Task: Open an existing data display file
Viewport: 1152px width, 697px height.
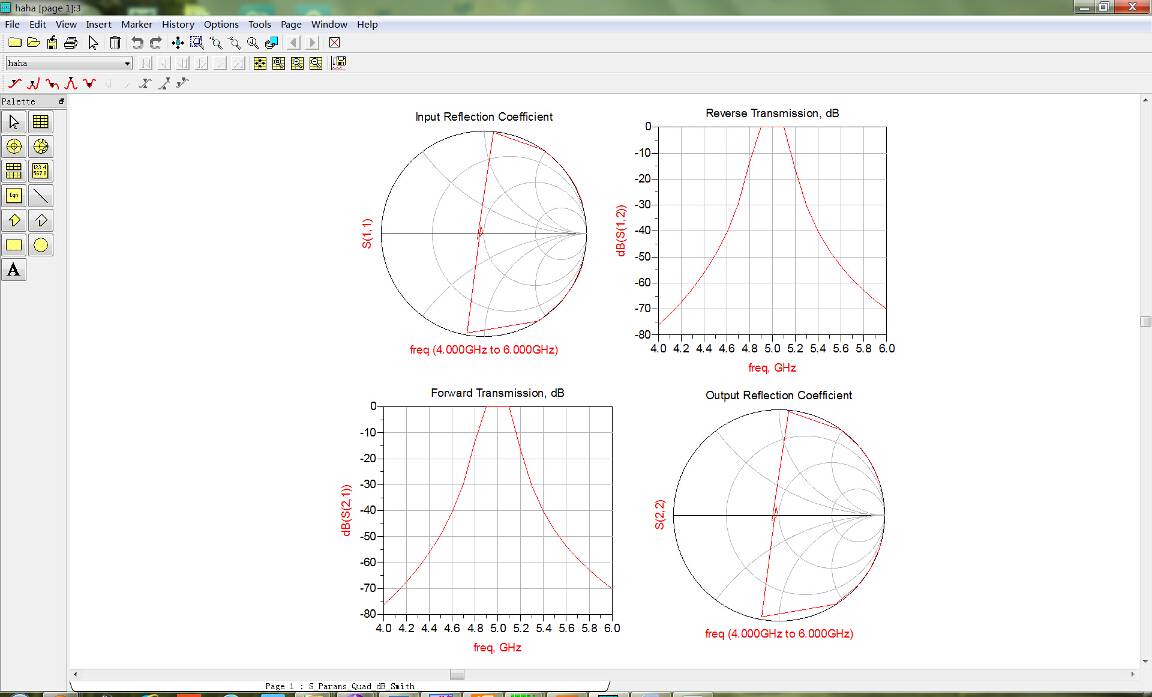Action: 34,43
